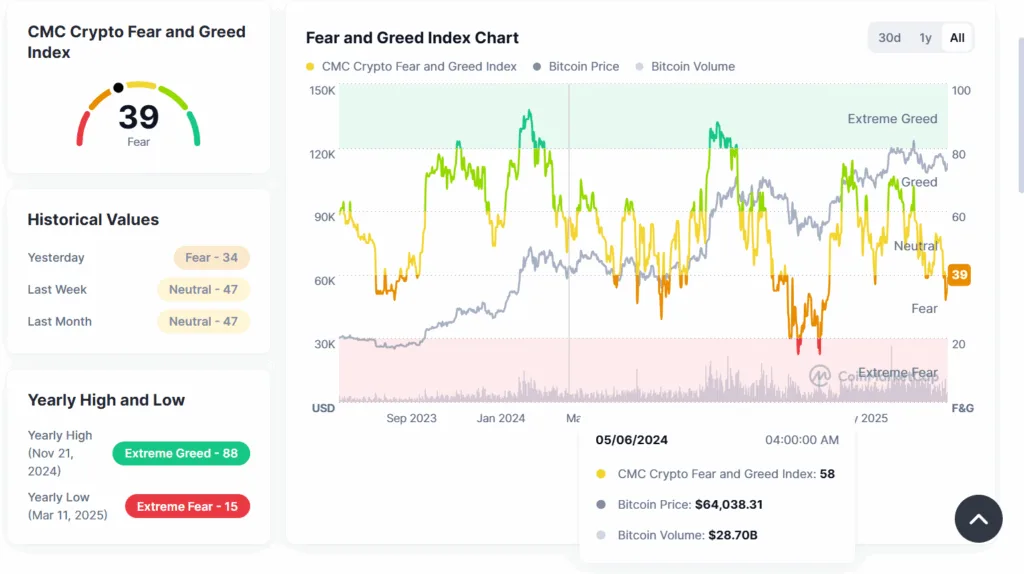Click the Extreme Fear - 15 badge

[187, 506]
